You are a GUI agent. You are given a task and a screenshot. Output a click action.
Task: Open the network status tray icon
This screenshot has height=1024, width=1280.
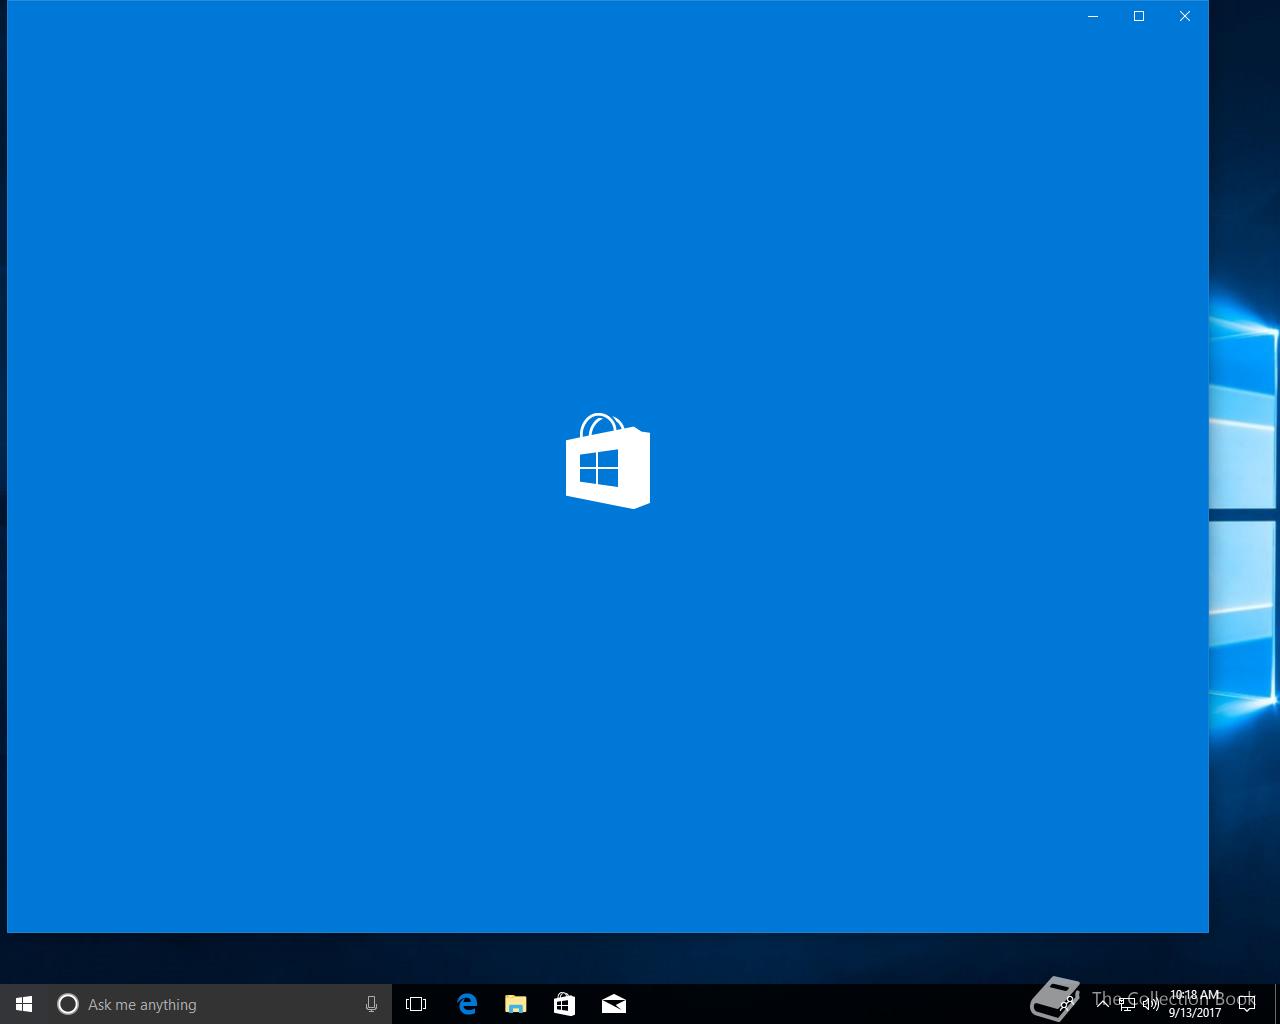(x=1127, y=1004)
